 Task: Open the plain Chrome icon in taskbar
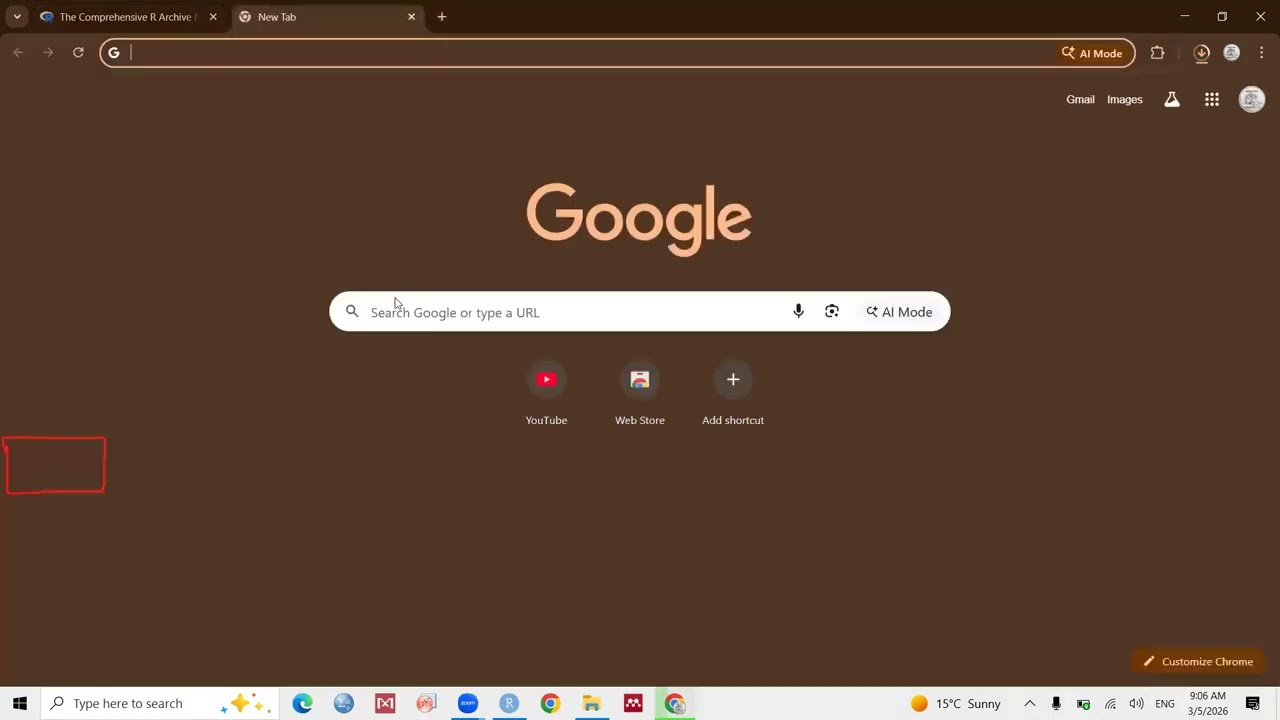(x=550, y=704)
